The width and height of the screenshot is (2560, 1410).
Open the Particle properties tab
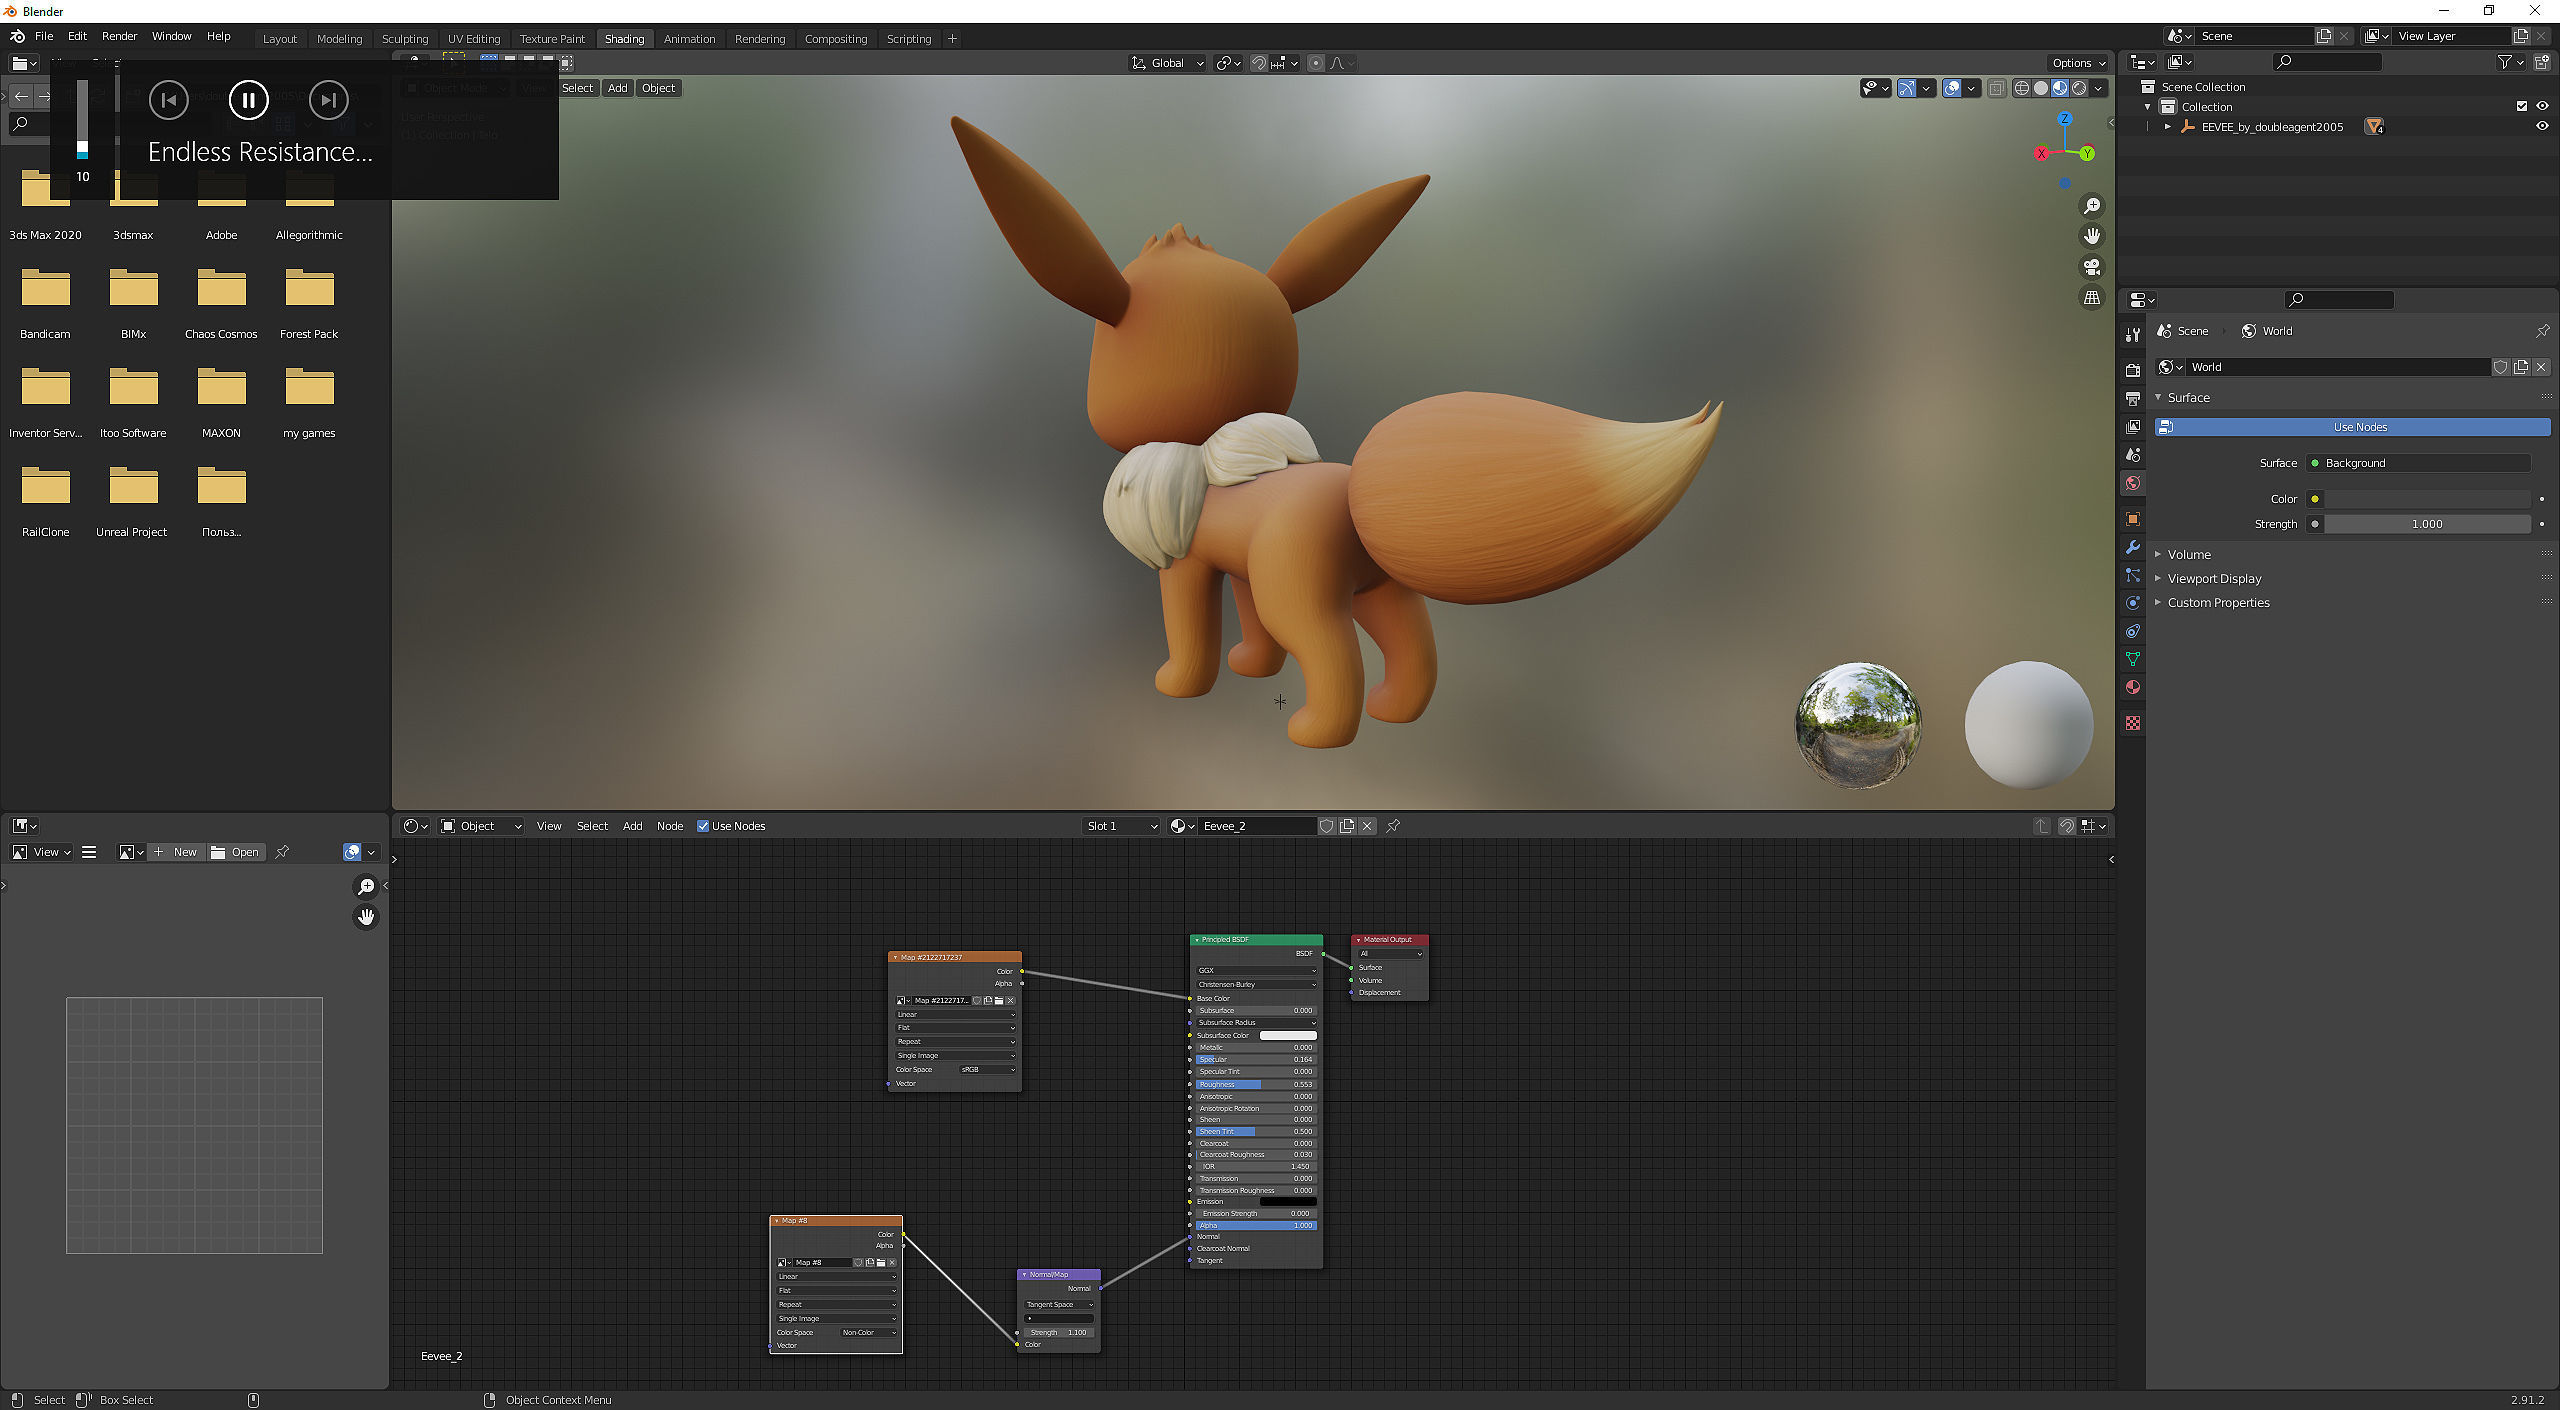2133,575
